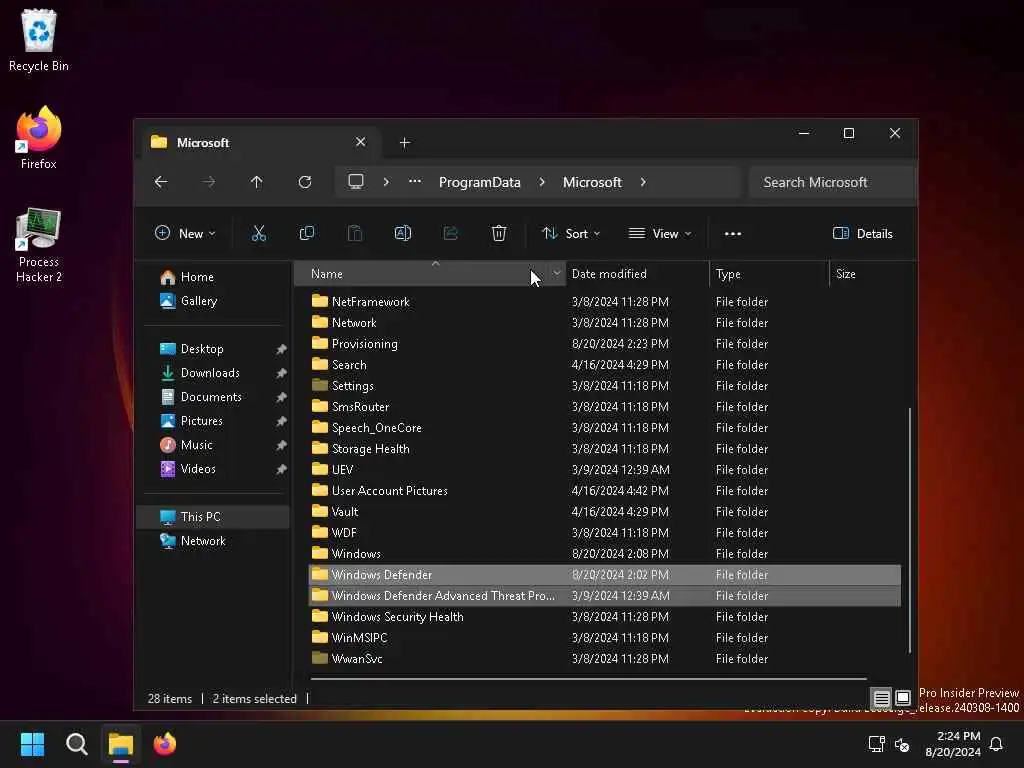
Task: Sort by the Type column header
Action: pos(769,274)
